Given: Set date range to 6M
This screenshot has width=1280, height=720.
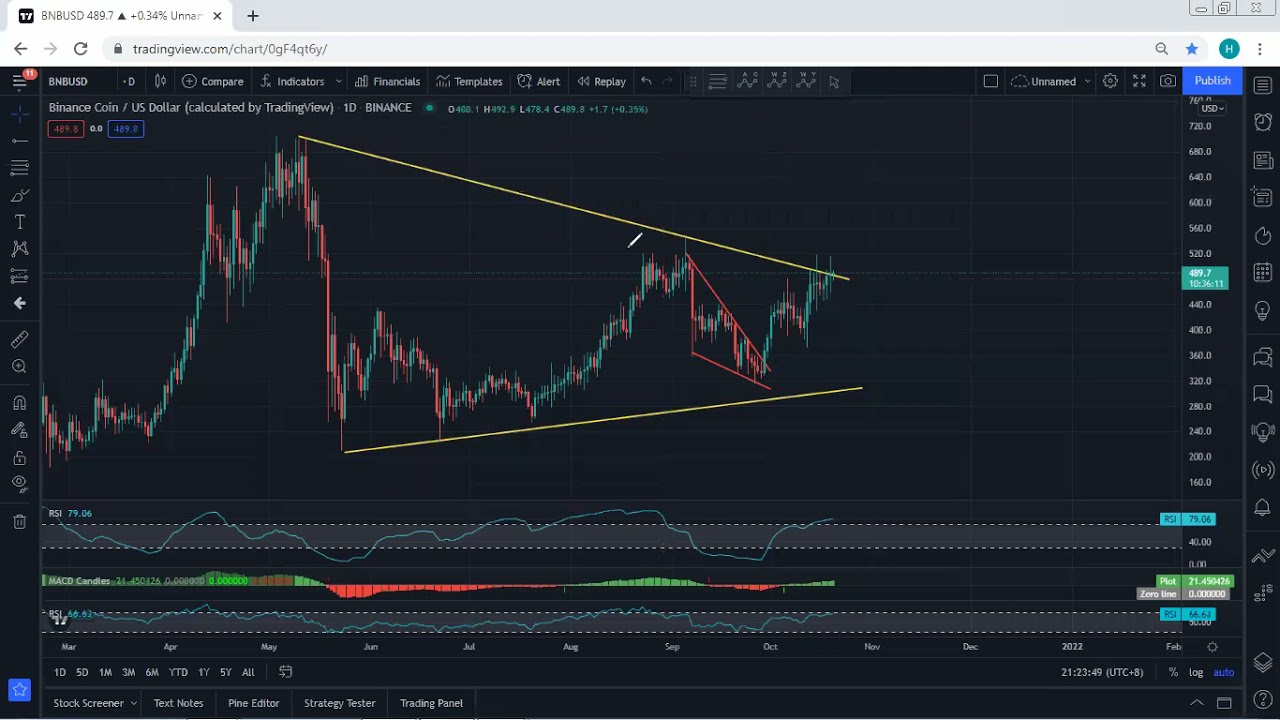Looking at the screenshot, I should pos(152,672).
